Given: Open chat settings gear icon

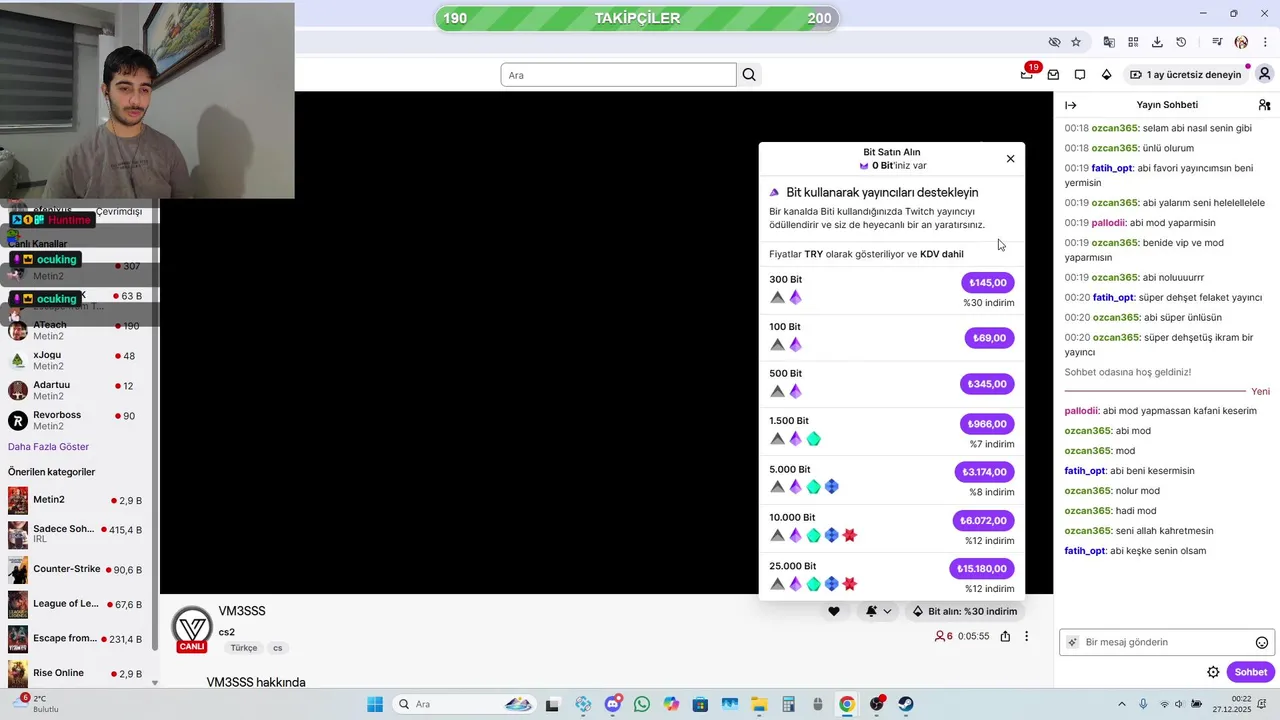Looking at the screenshot, I should pos(1213,672).
